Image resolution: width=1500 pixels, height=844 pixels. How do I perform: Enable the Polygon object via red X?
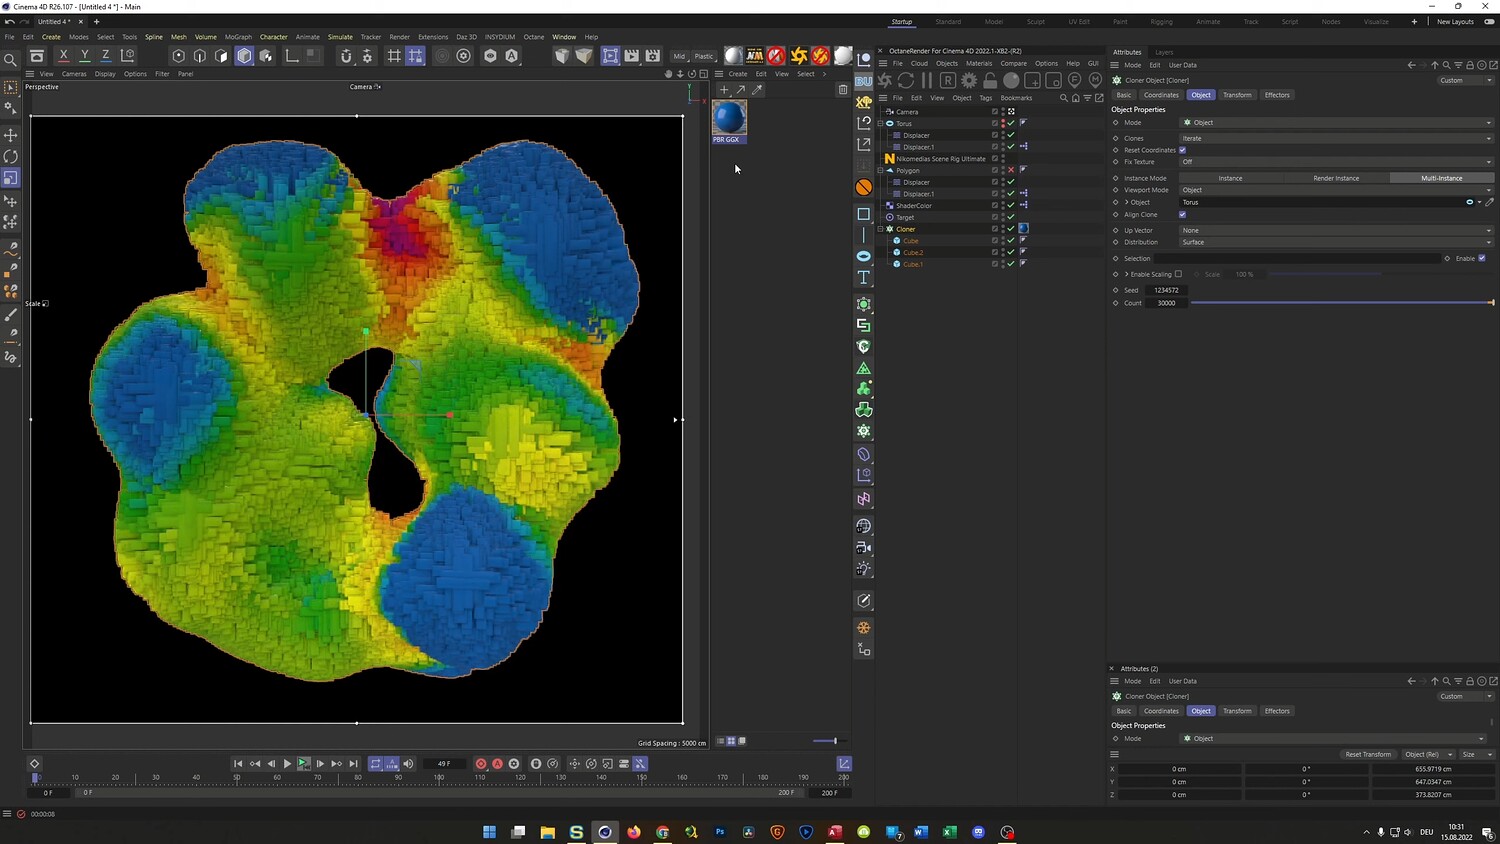click(x=1011, y=170)
